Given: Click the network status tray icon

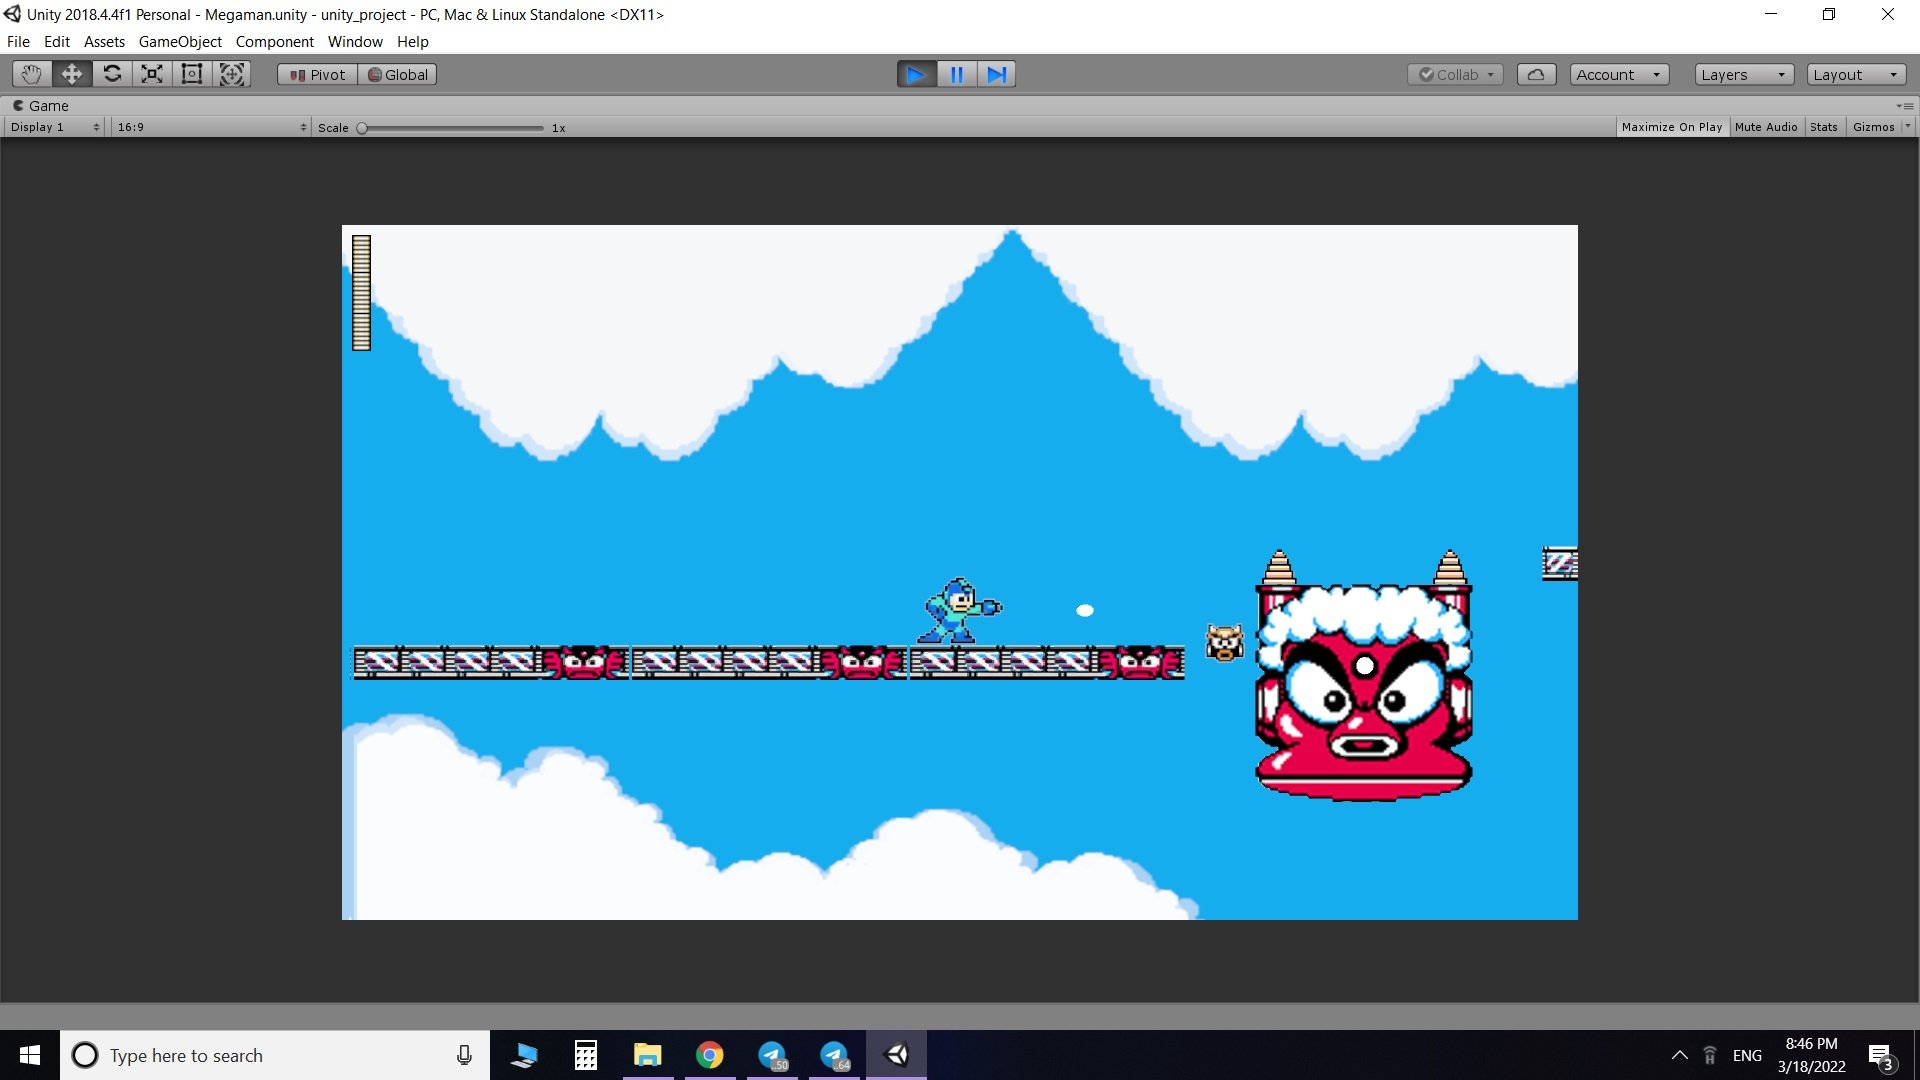Looking at the screenshot, I should tap(1710, 1055).
